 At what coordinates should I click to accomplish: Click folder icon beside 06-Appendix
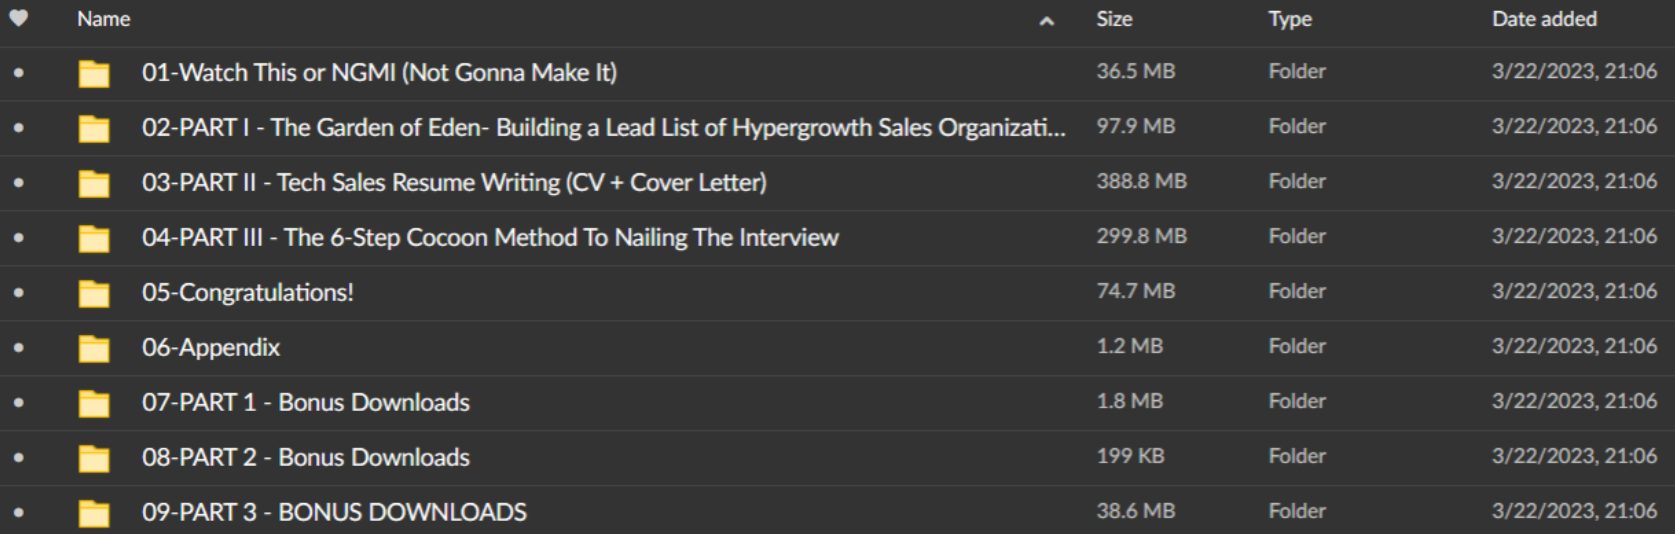(x=94, y=348)
